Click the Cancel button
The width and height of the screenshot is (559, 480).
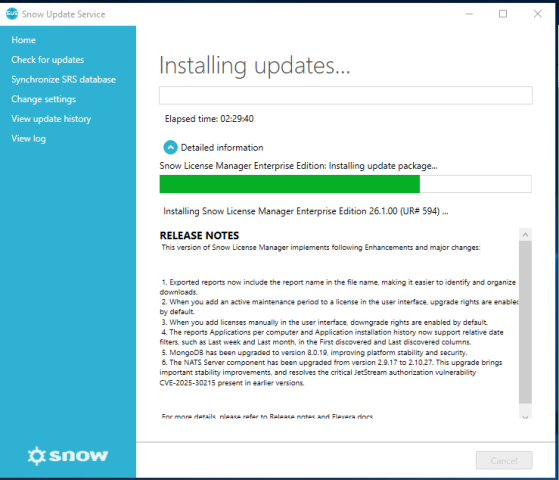click(504, 460)
